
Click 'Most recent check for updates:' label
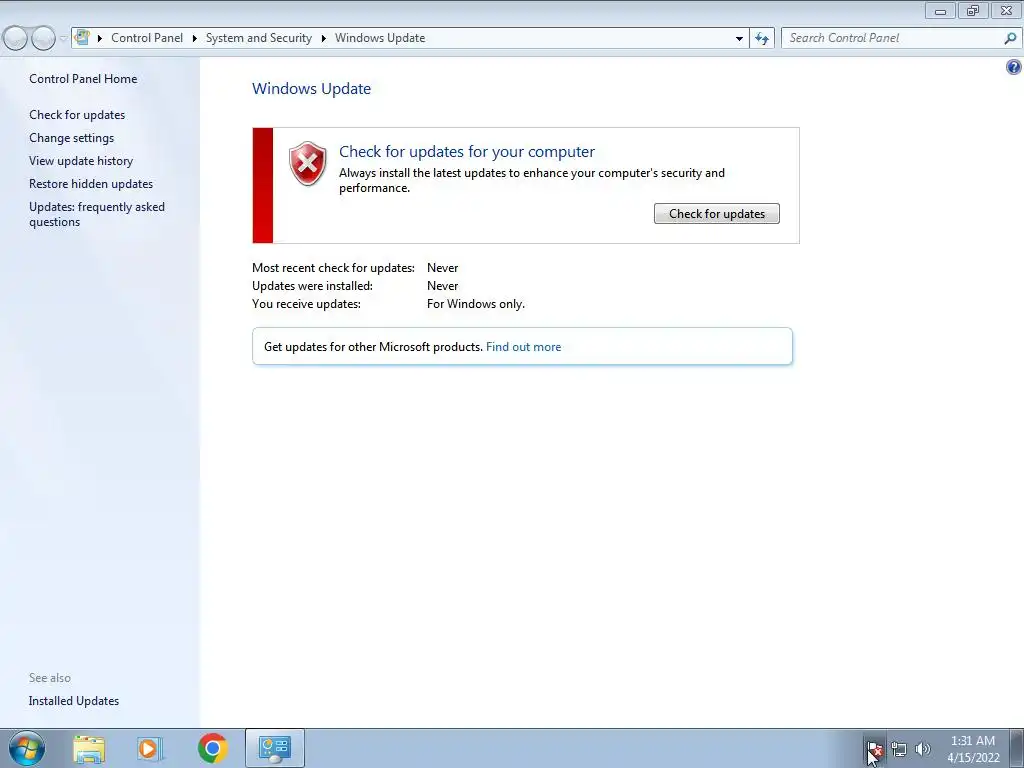coord(333,268)
